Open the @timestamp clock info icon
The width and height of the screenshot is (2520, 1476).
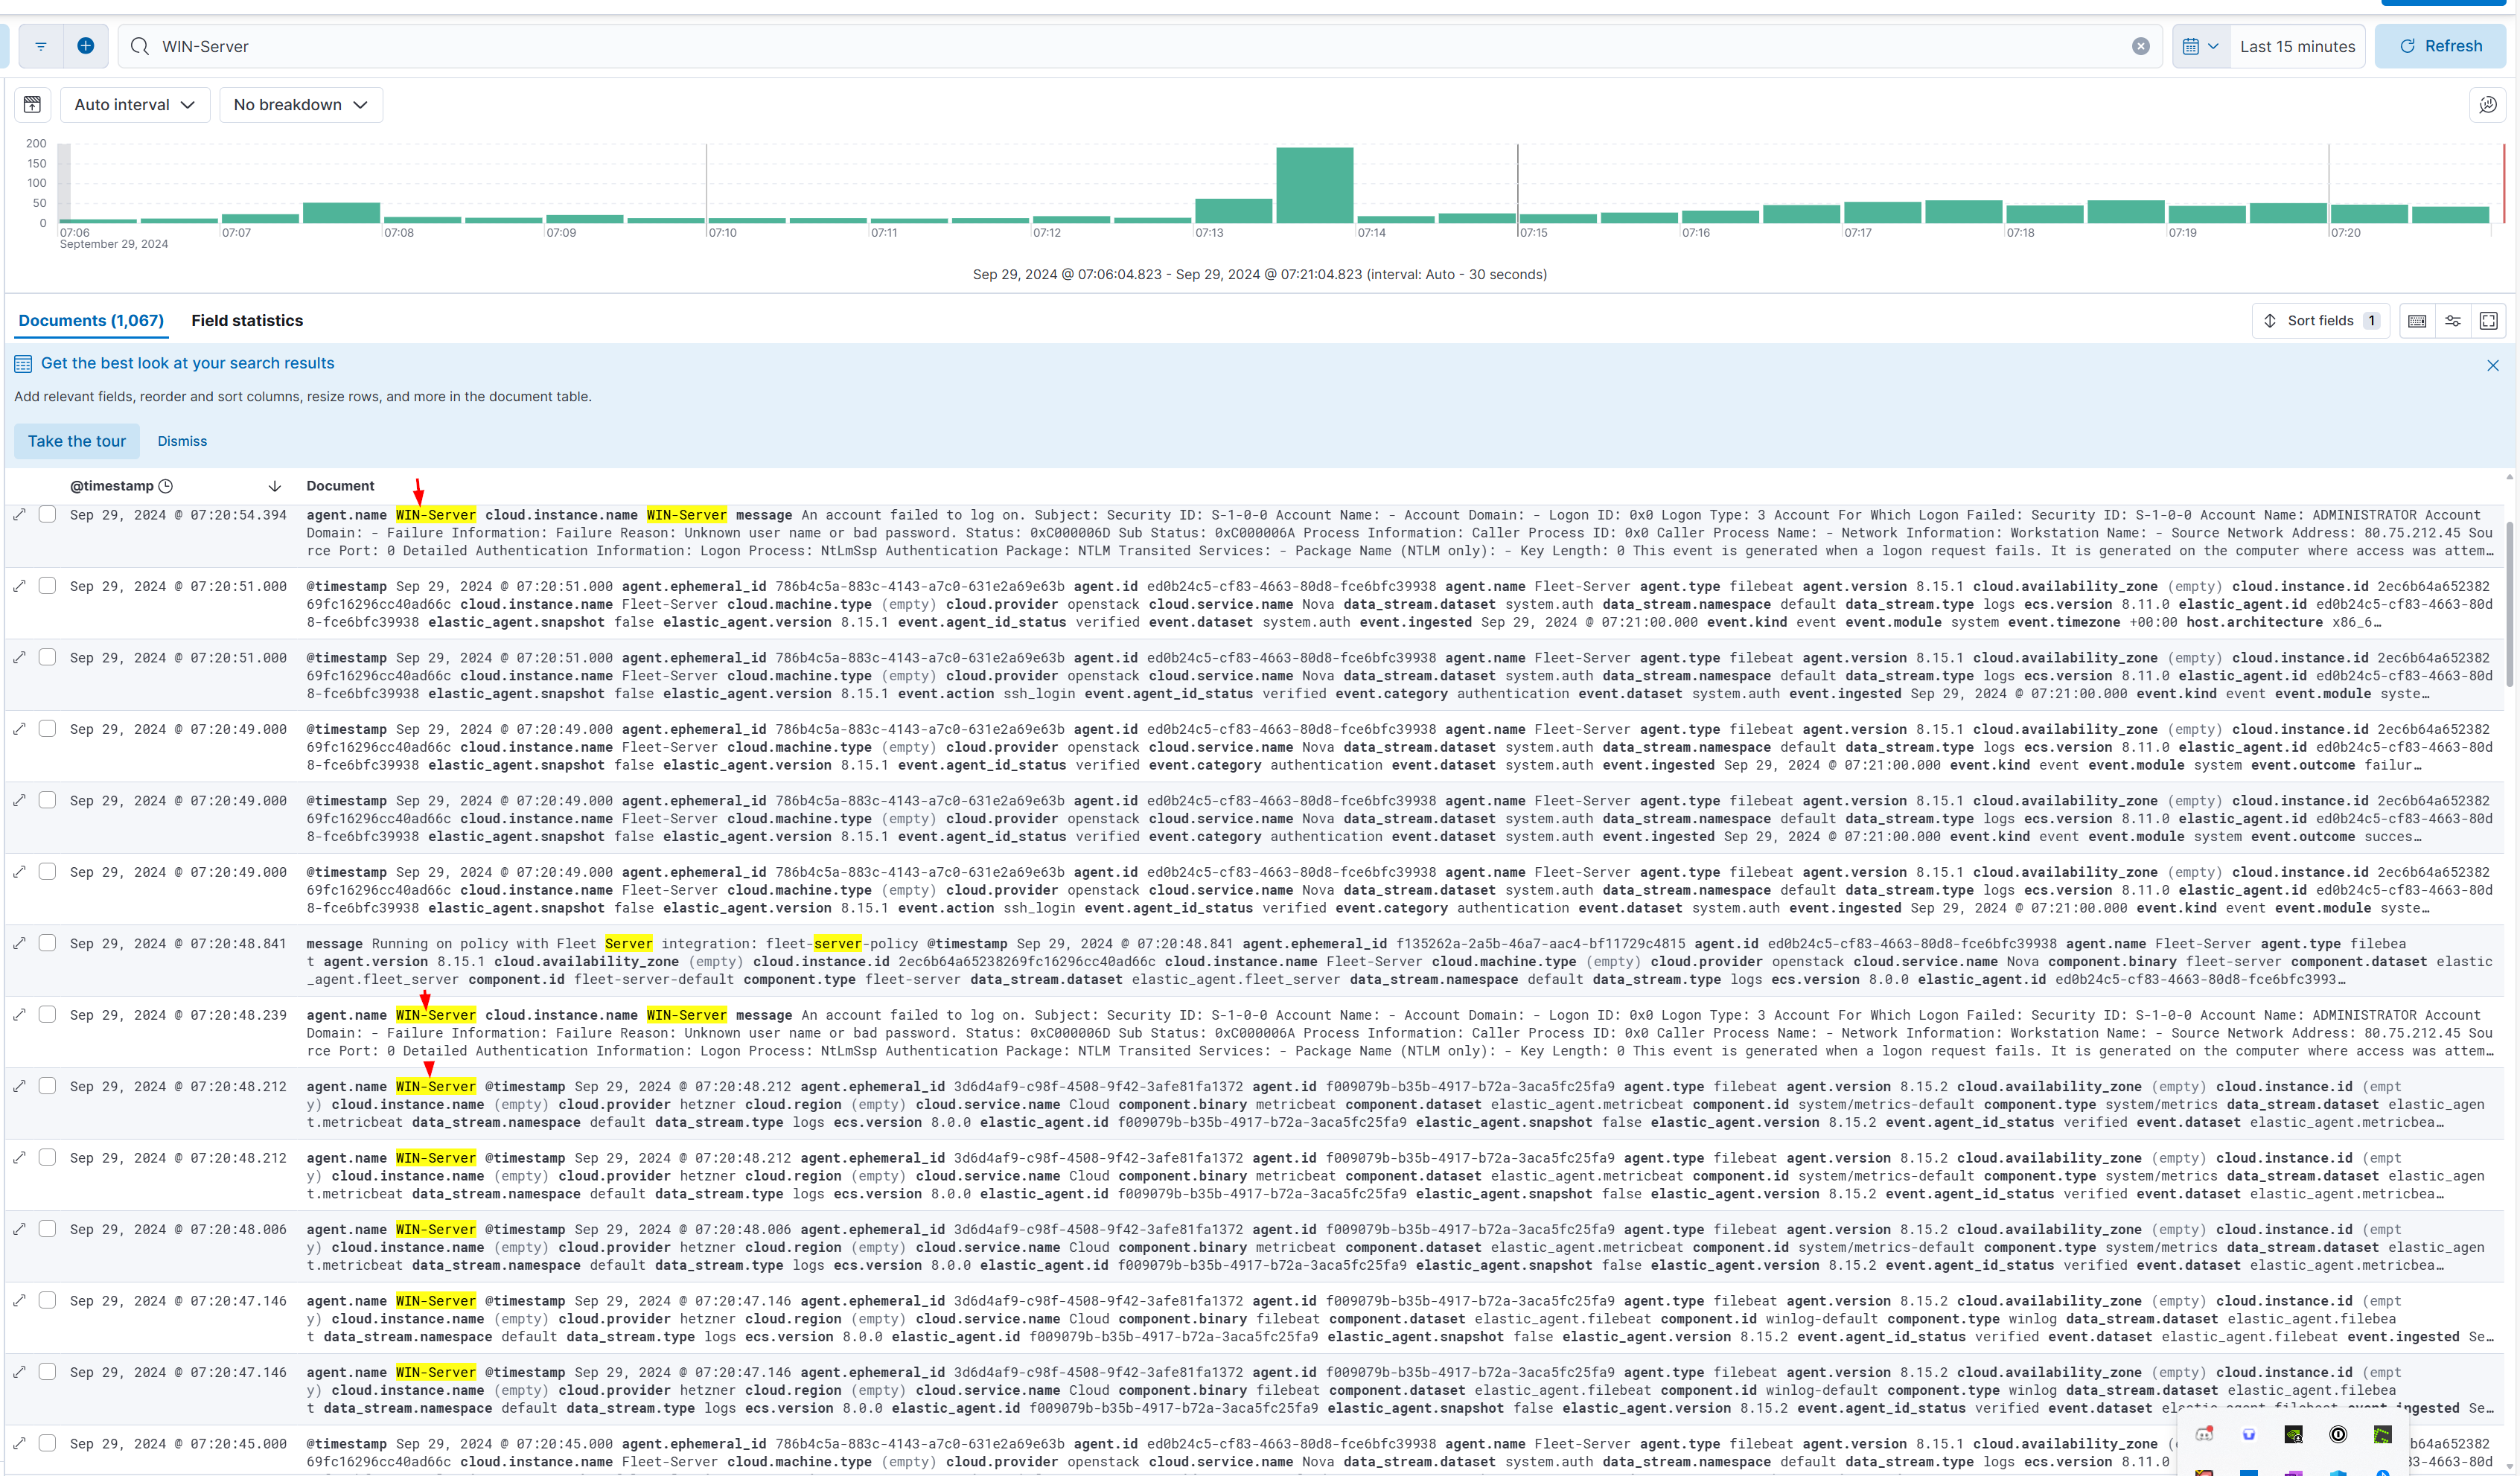pyautogui.click(x=166, y=486)
